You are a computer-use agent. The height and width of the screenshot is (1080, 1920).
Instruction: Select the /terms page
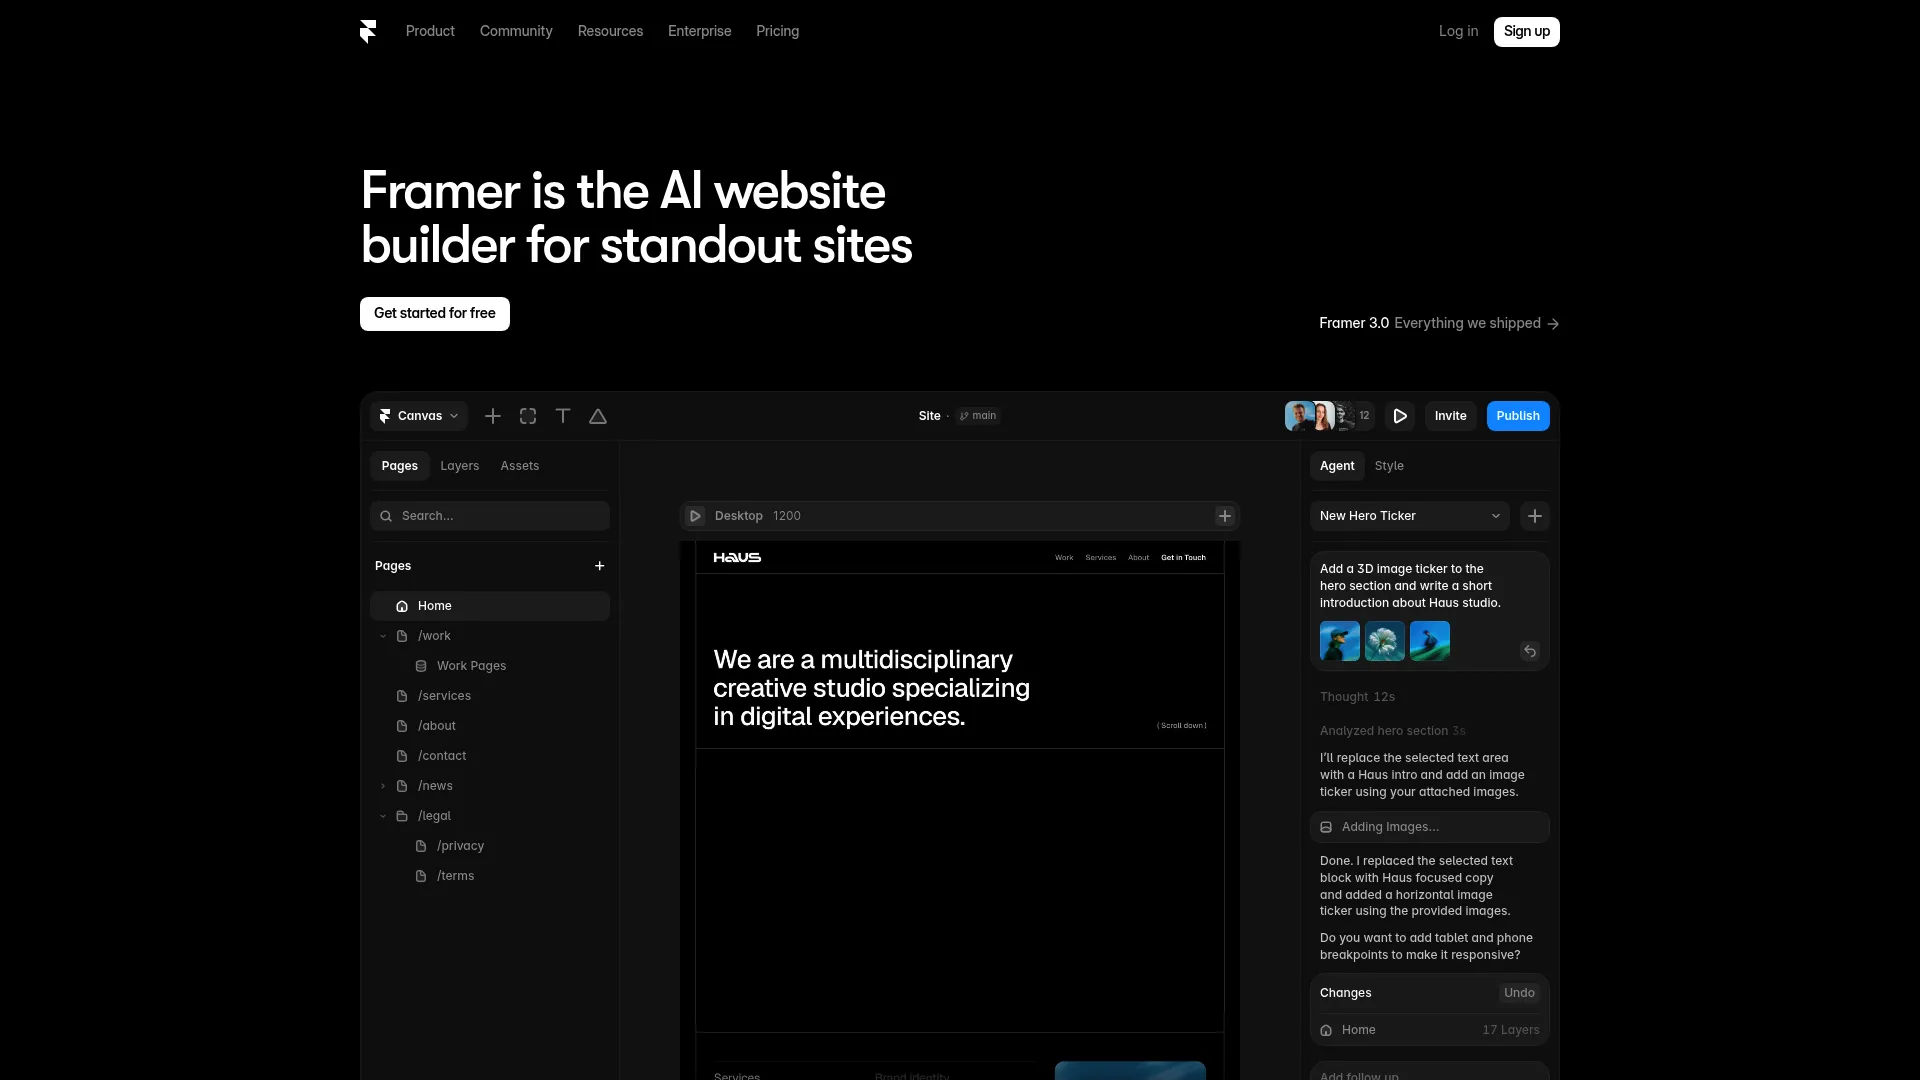tap(490, 876)
